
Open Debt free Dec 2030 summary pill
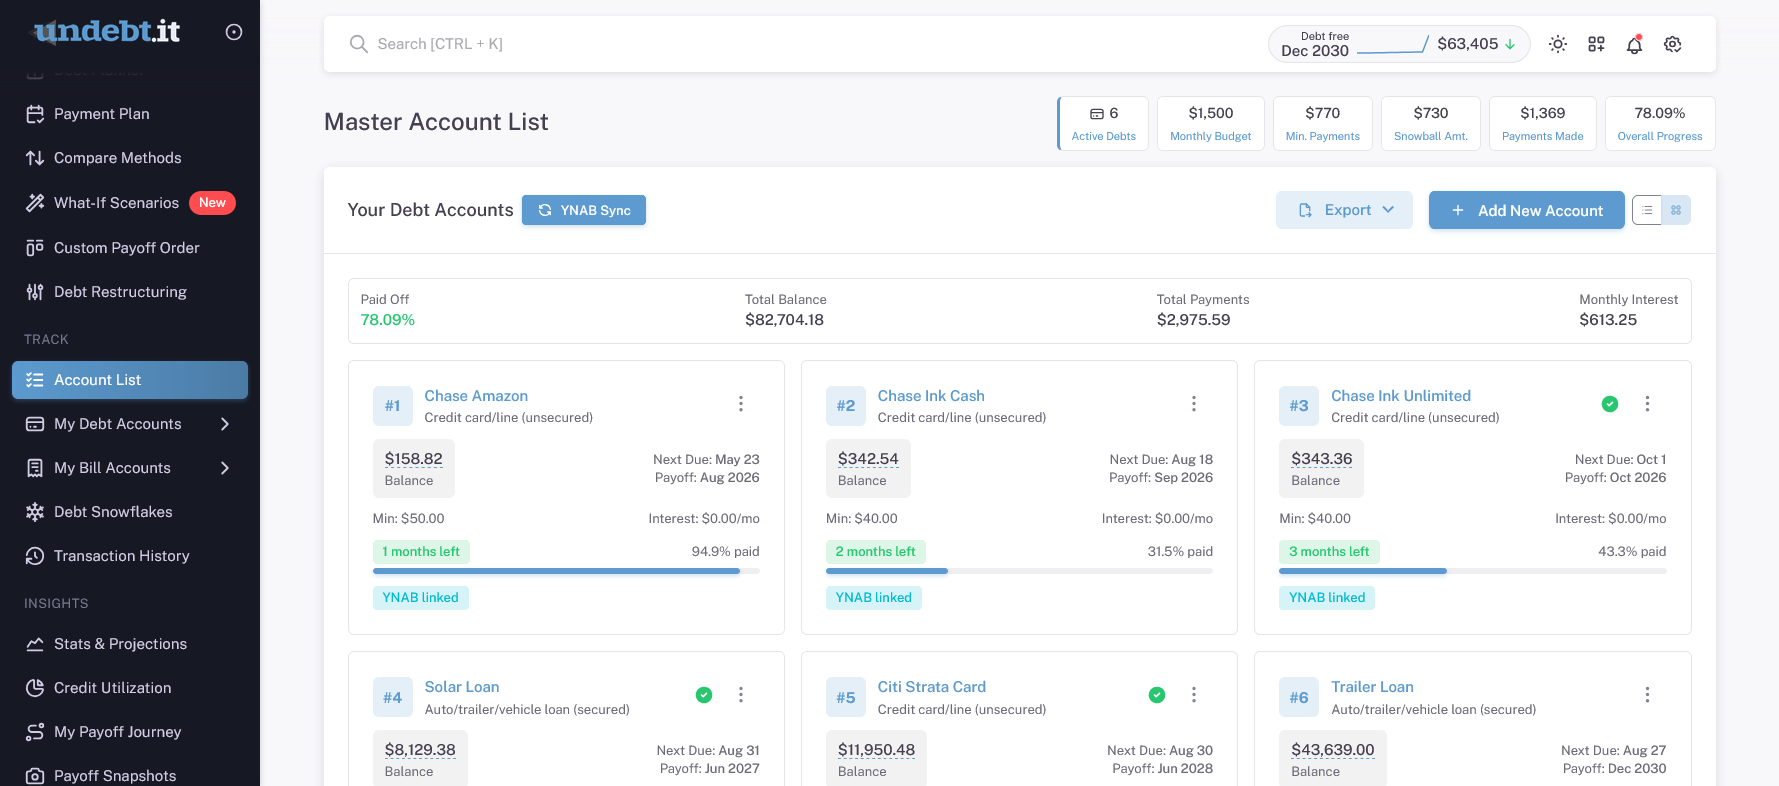click(1399, 44)
